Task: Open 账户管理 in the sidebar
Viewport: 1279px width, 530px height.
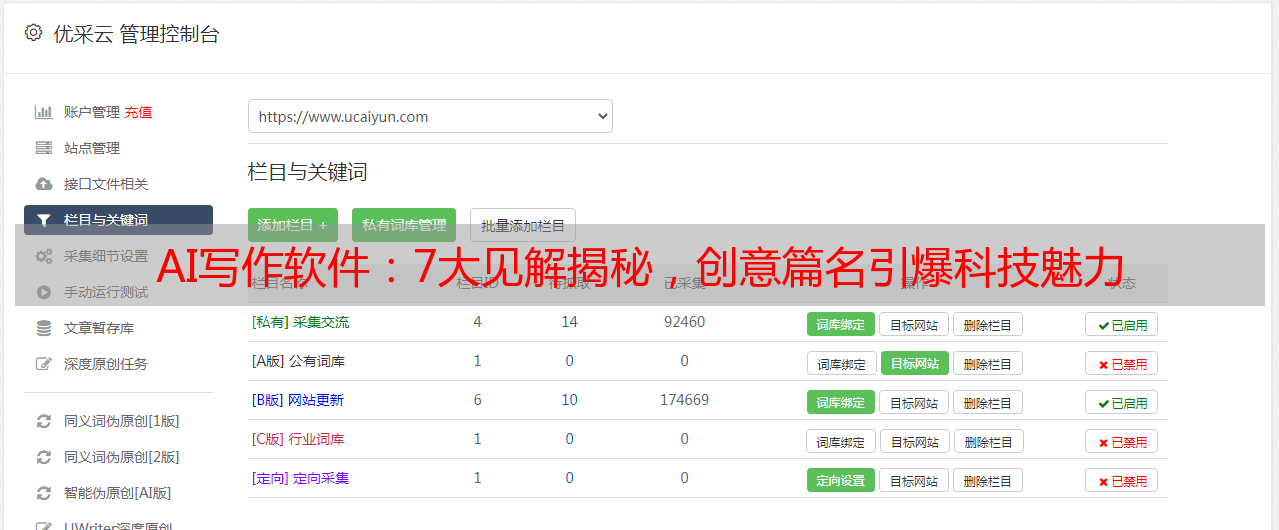Action: 92,112
